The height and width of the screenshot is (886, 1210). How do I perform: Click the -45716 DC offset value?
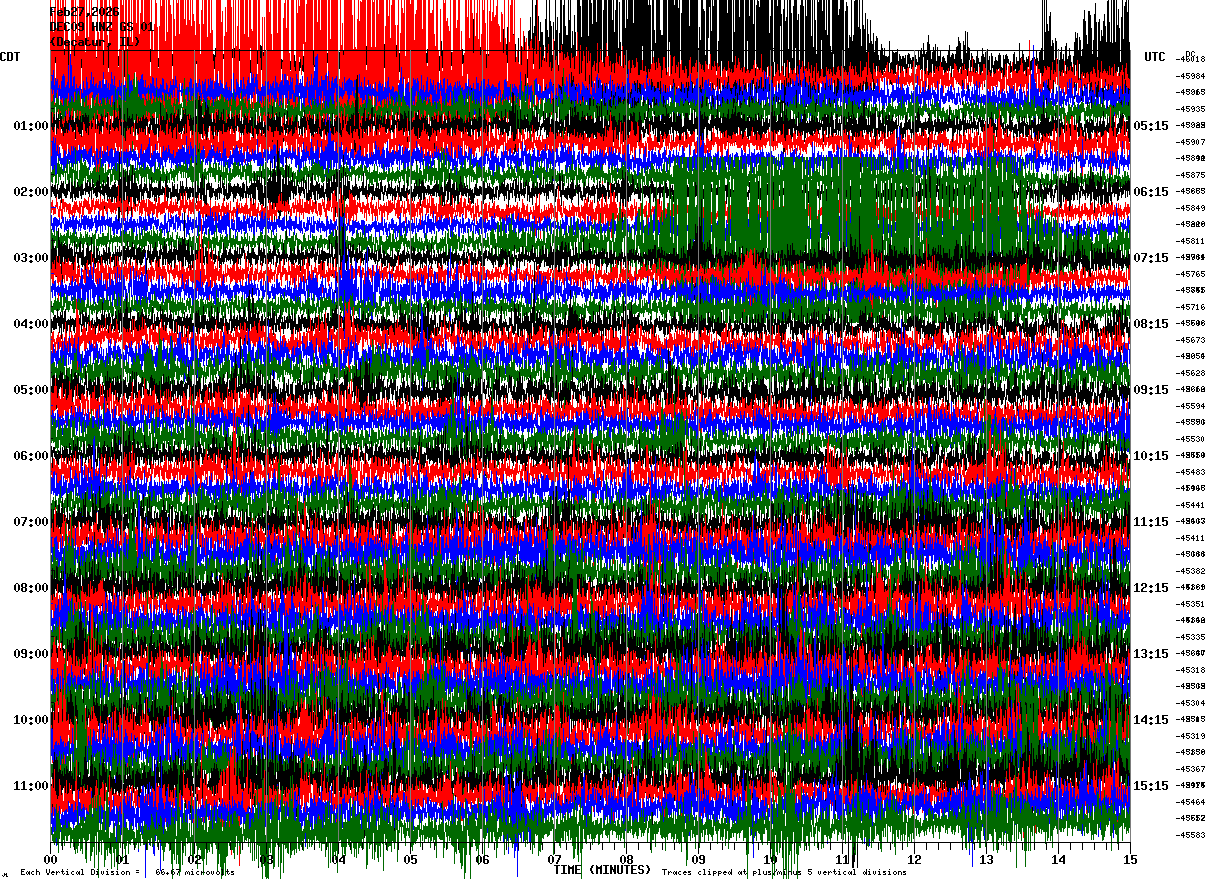1192,307
